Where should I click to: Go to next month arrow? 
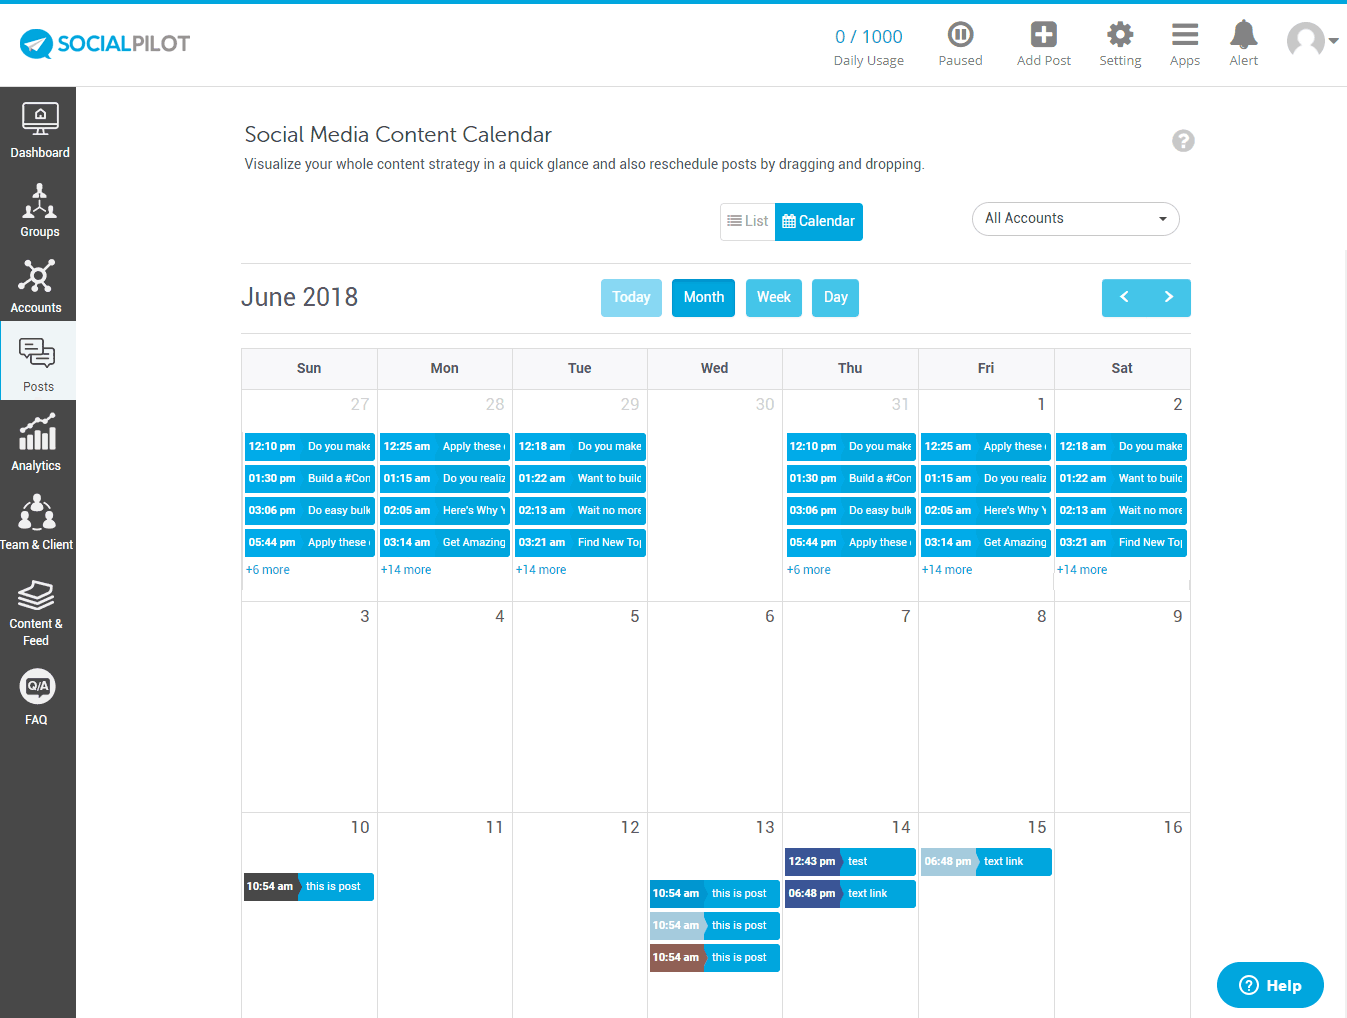click(x=1168, y=297)
